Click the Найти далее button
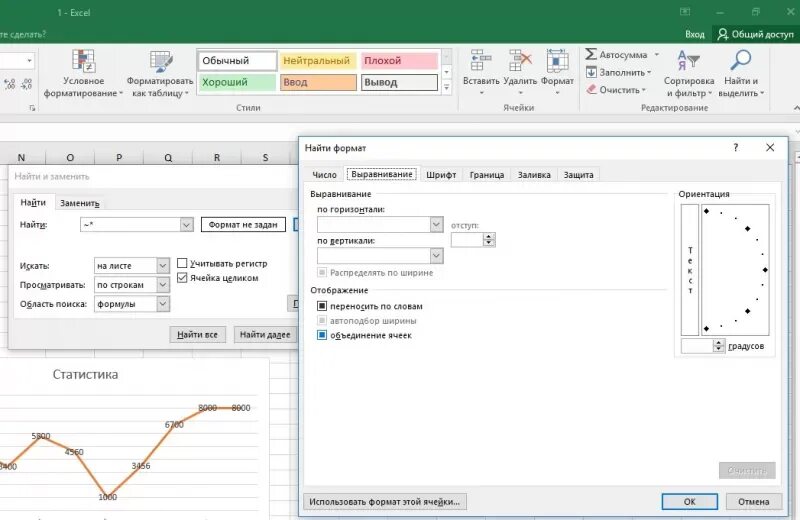 pyautogui.click(x=265, y=335)
